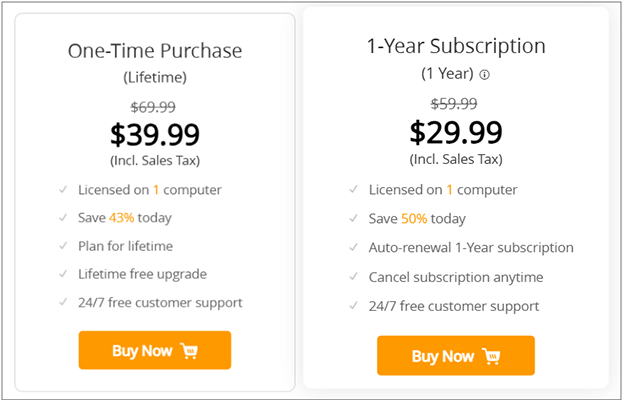Click the checkmark beside Save 50% today

pyautogui.click(x=354, y=218)
